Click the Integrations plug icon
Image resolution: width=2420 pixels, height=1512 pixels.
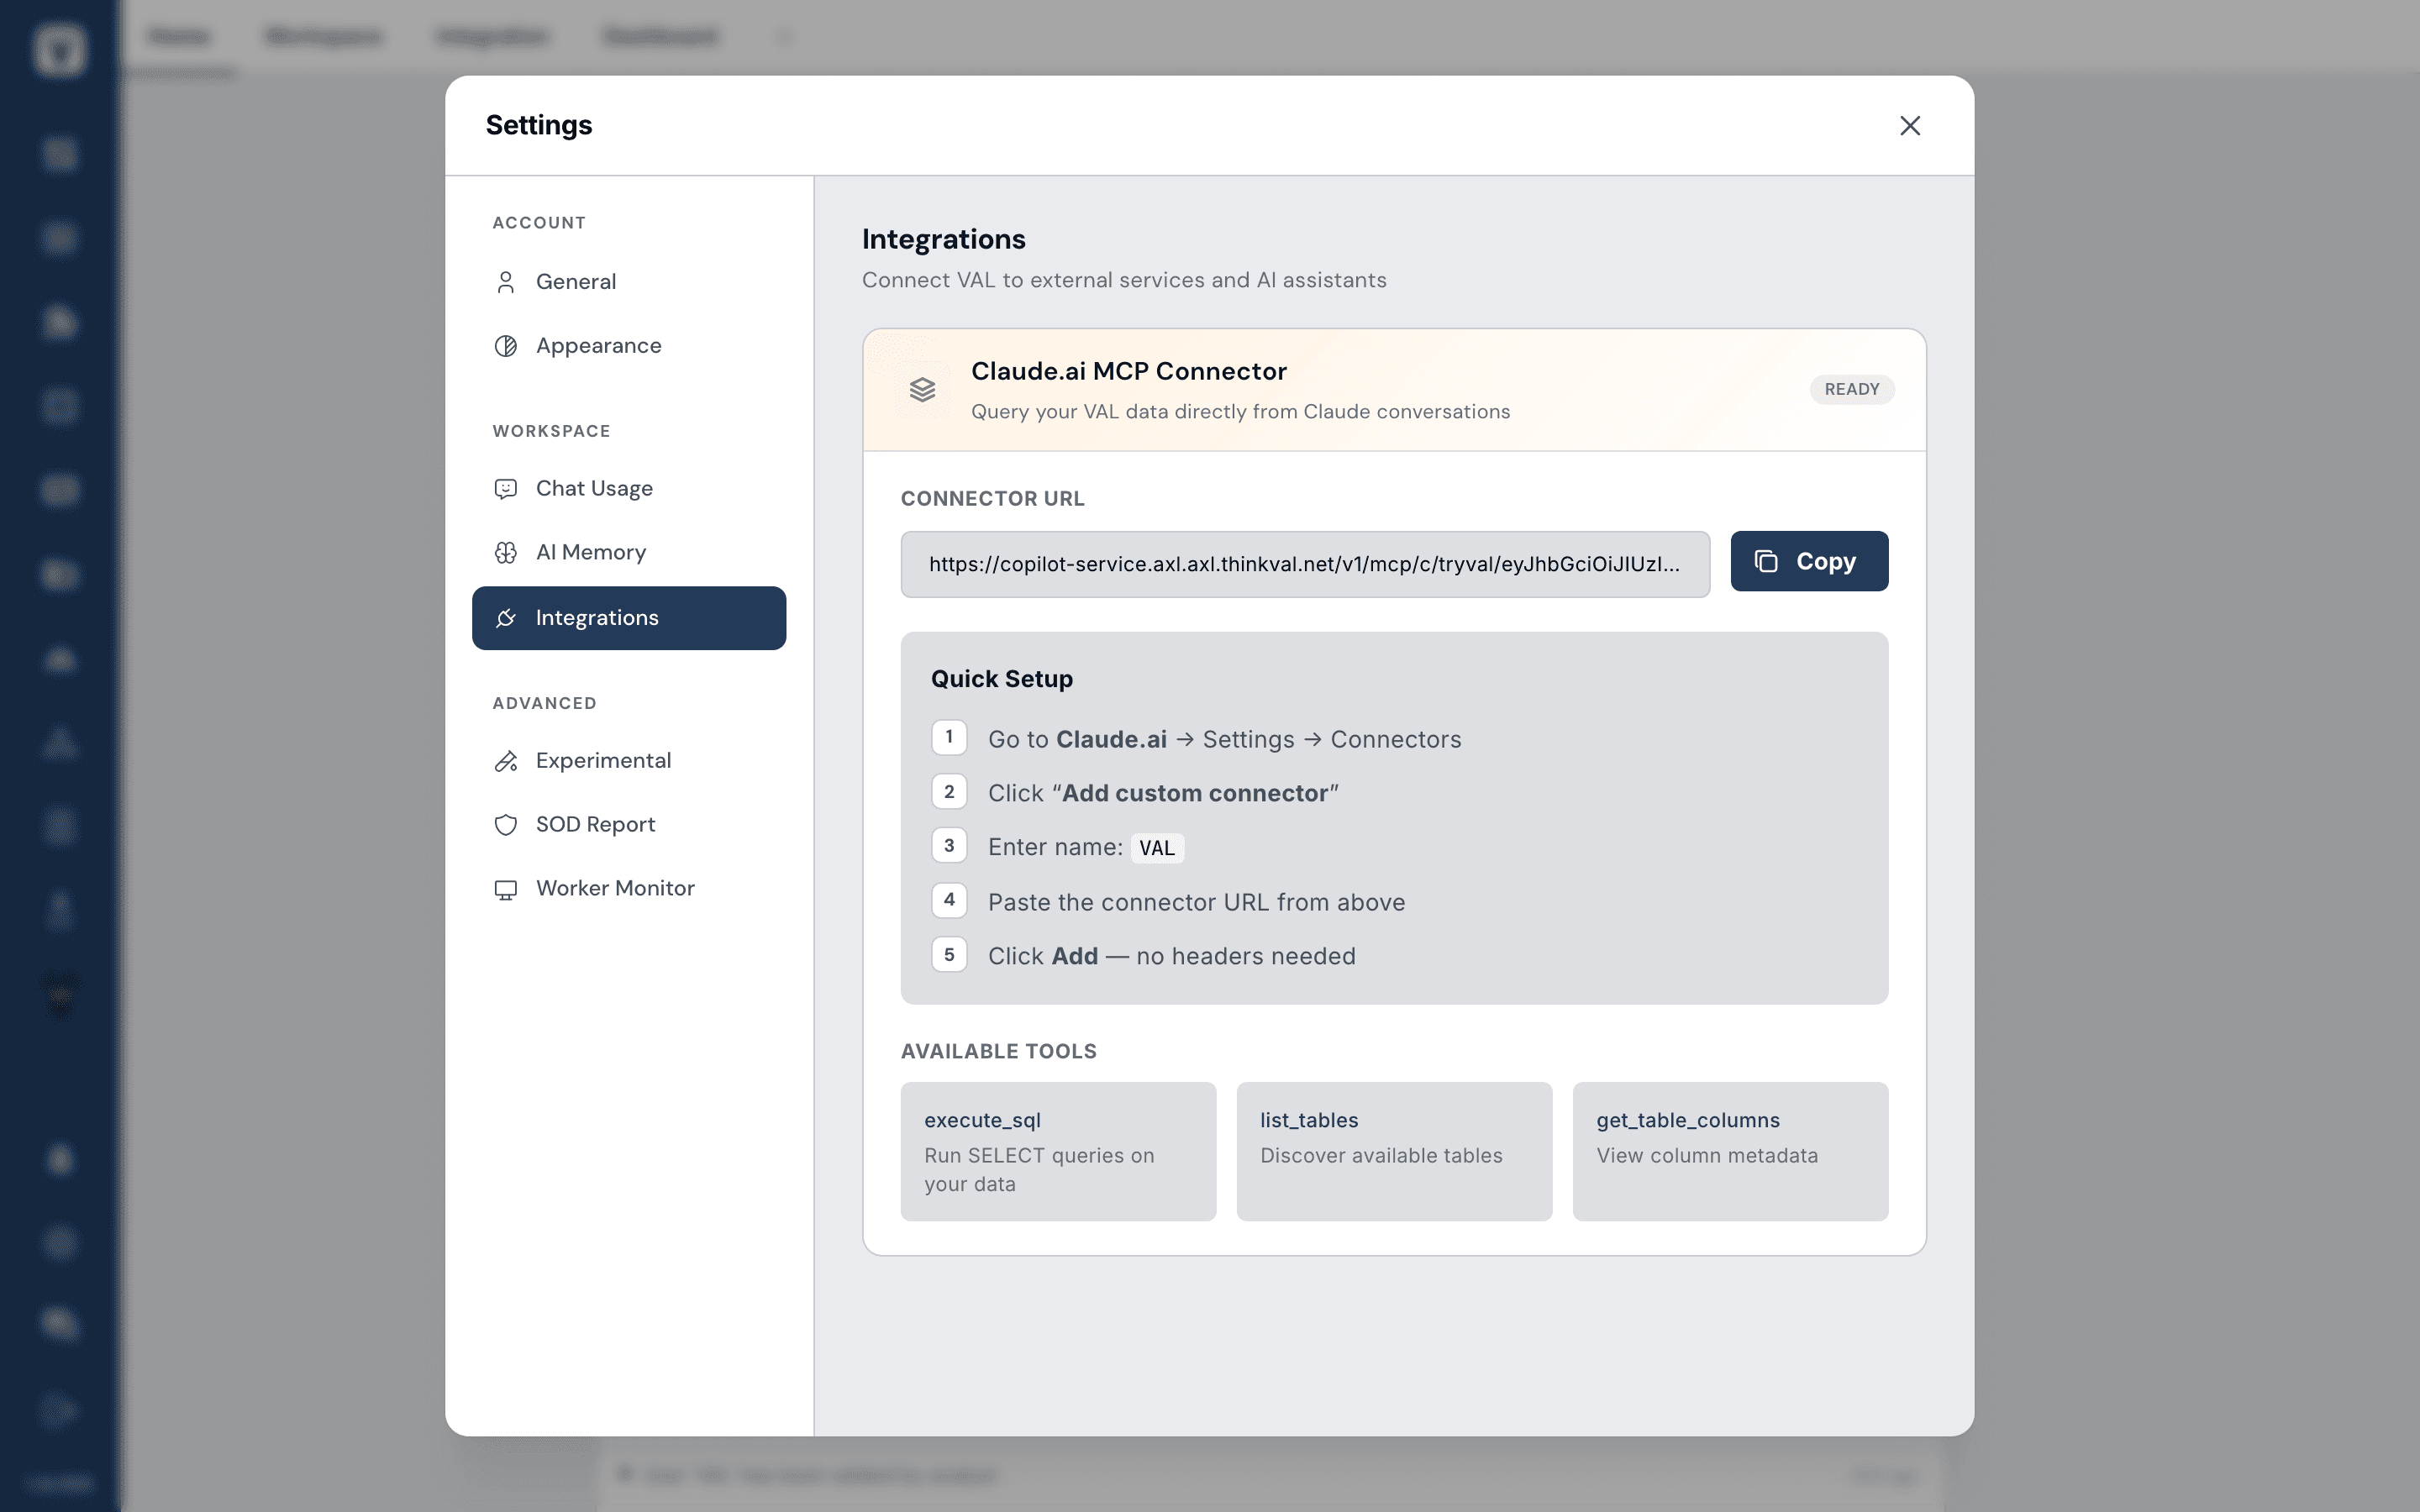pyautogui.click(x=506, y=618)
